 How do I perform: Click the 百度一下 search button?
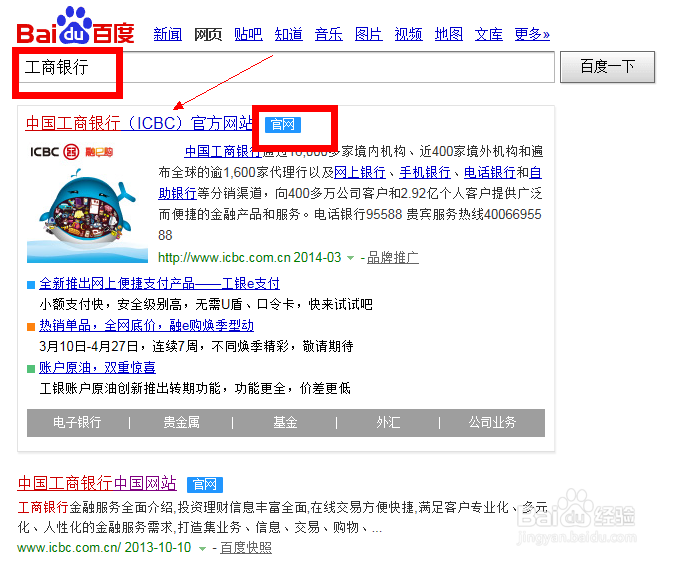coord(607,67)
